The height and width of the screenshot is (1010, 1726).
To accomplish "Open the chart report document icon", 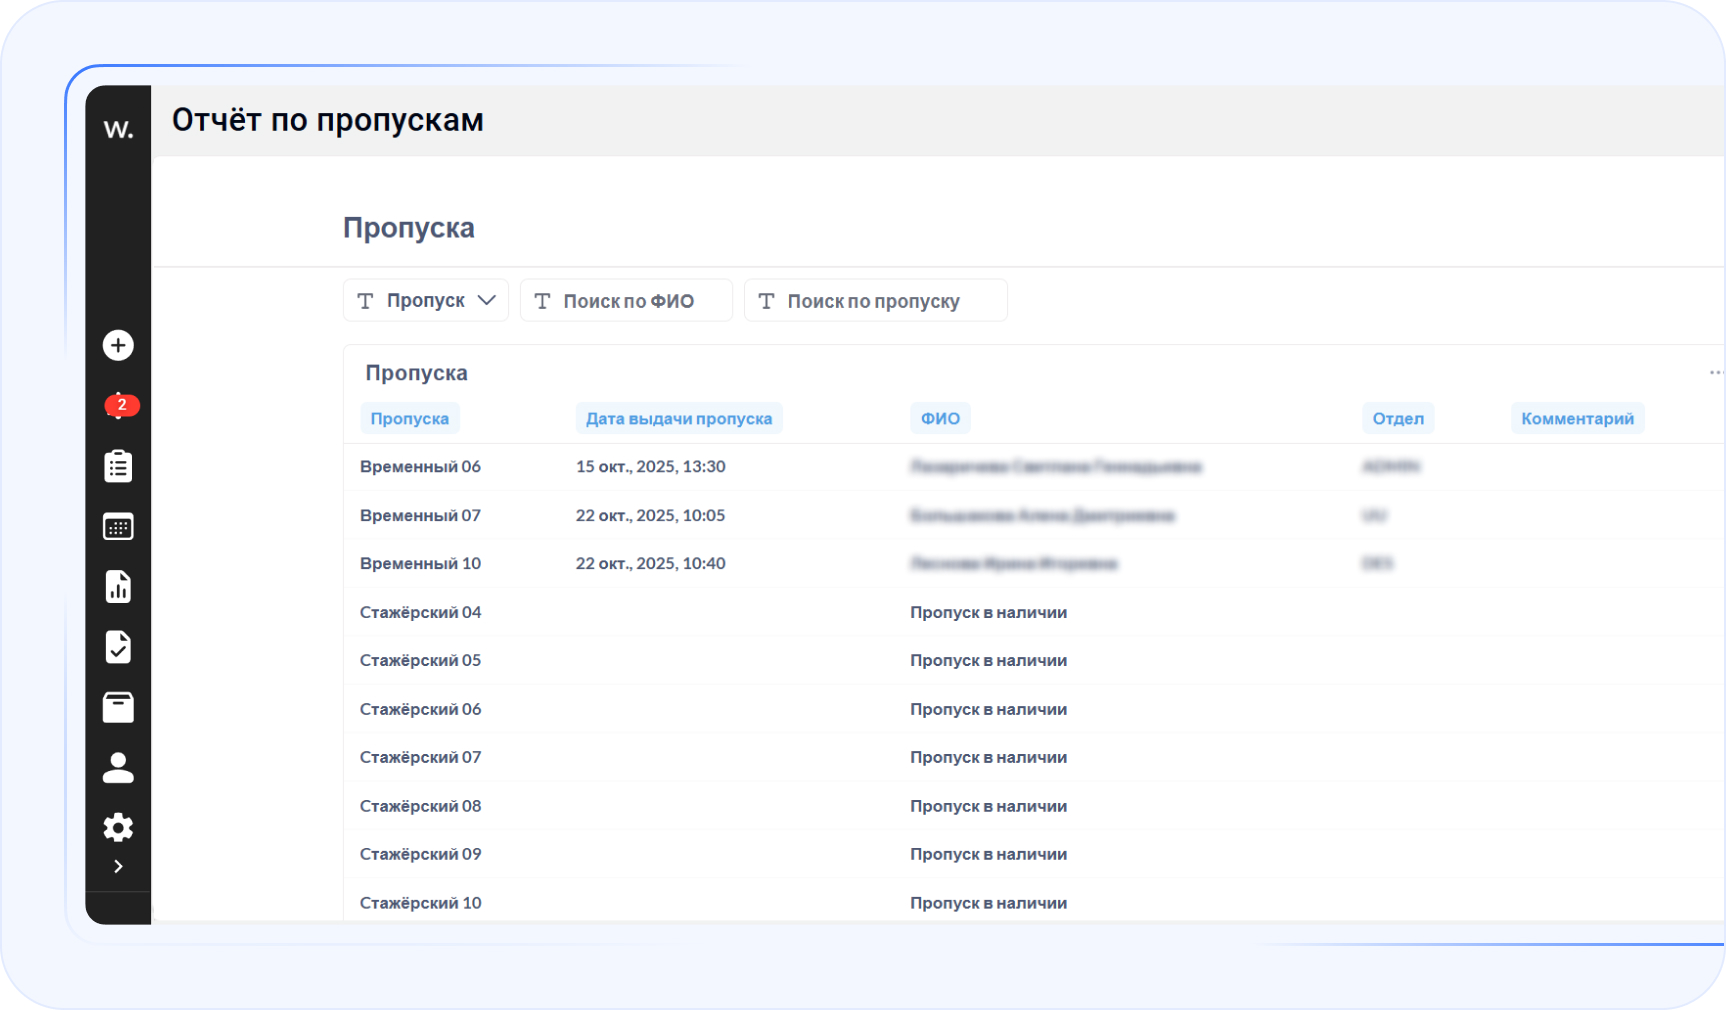I will (x=118, y=587).
